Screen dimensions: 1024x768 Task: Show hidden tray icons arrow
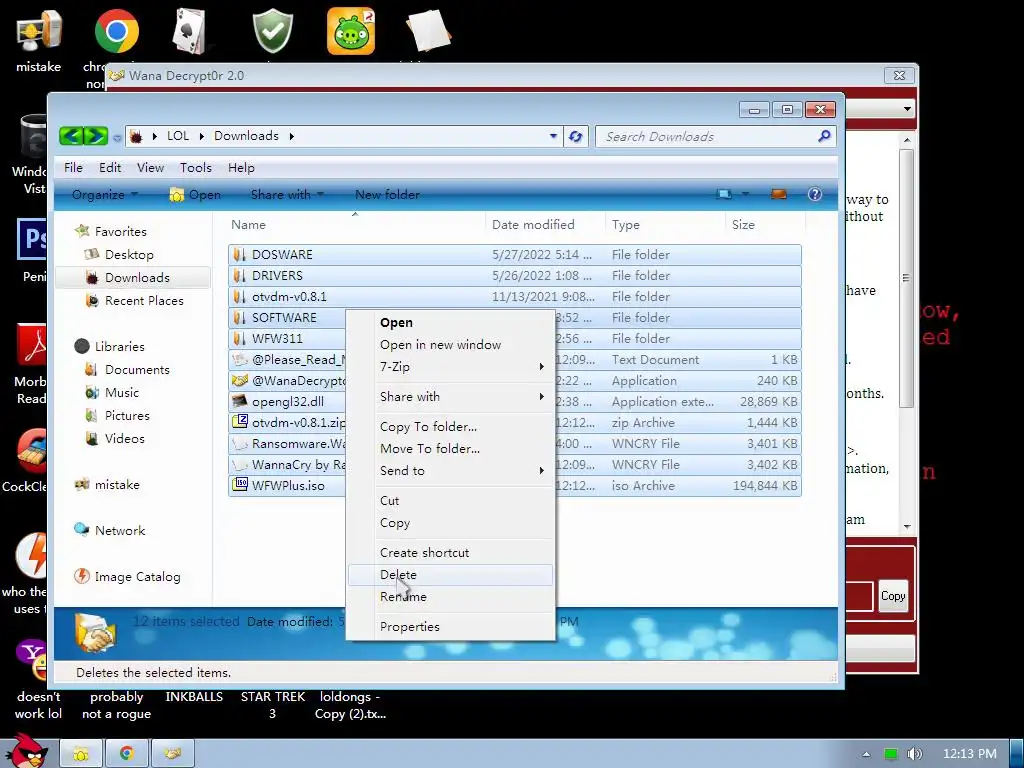pos(866,754)
